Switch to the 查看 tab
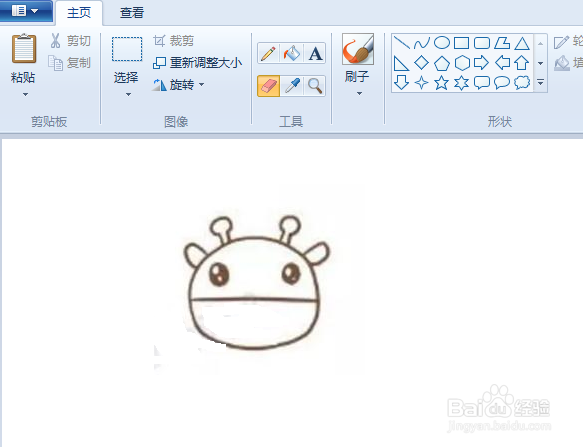The image size is (583, 447). [132, 13]
